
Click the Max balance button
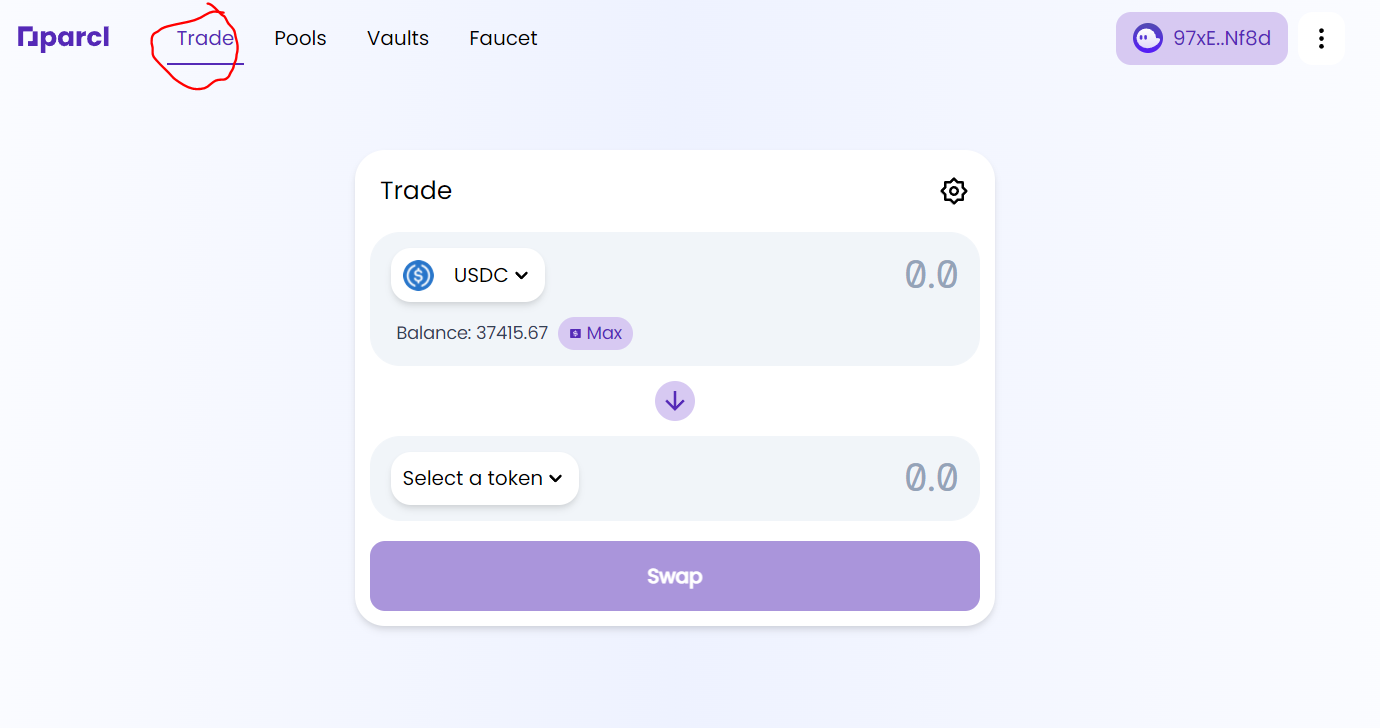coord(595,334)
